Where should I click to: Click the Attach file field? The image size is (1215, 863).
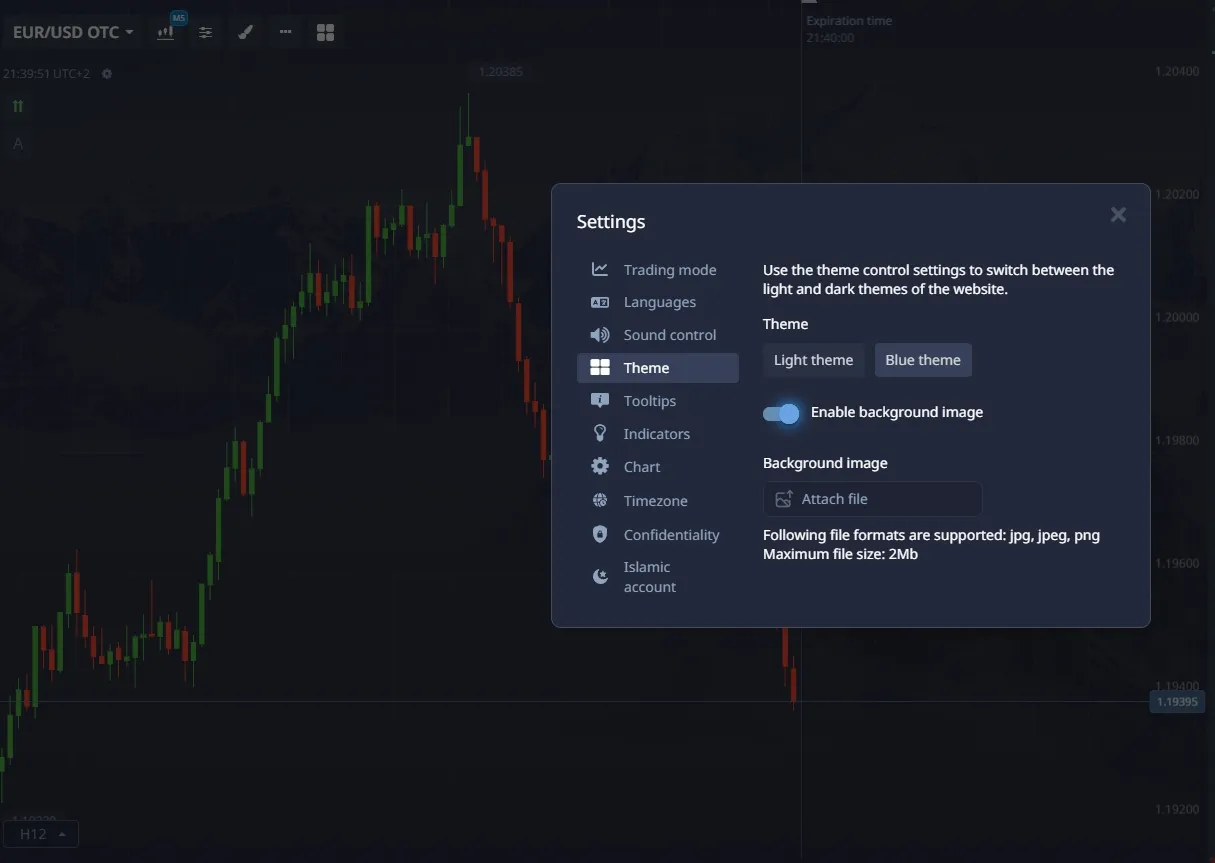pos(872,499)
